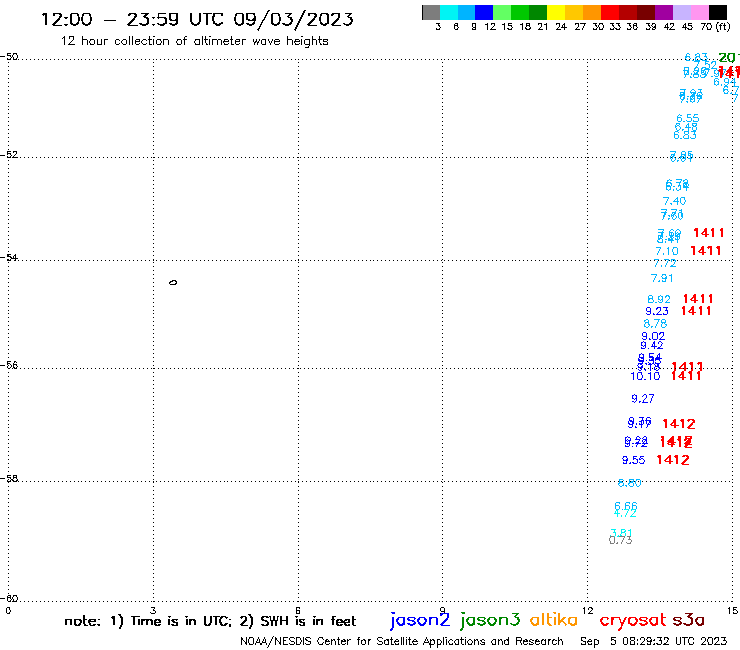Click the s3a satellite label
This screenshot has height=650, width=740.
pos(689,620)
